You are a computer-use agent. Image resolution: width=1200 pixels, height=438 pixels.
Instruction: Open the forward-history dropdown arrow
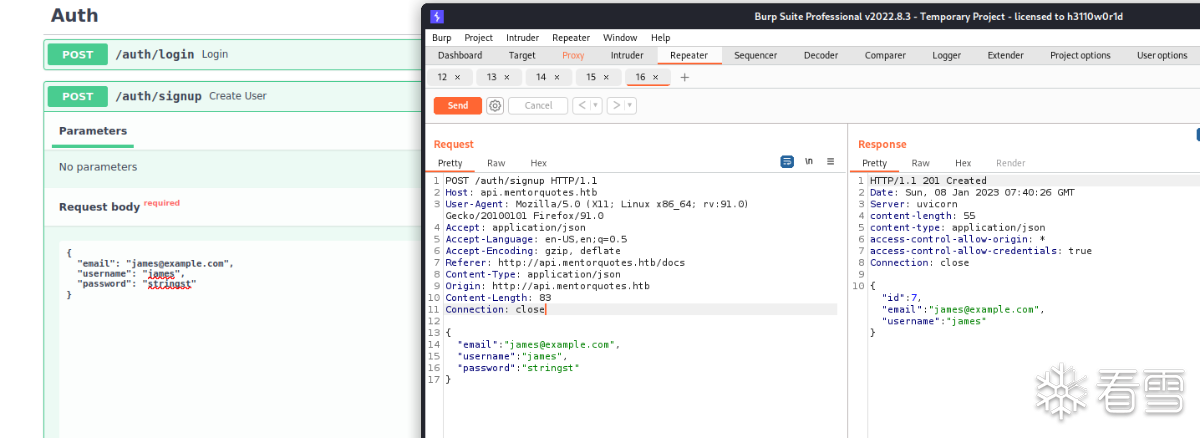point(631,105)
